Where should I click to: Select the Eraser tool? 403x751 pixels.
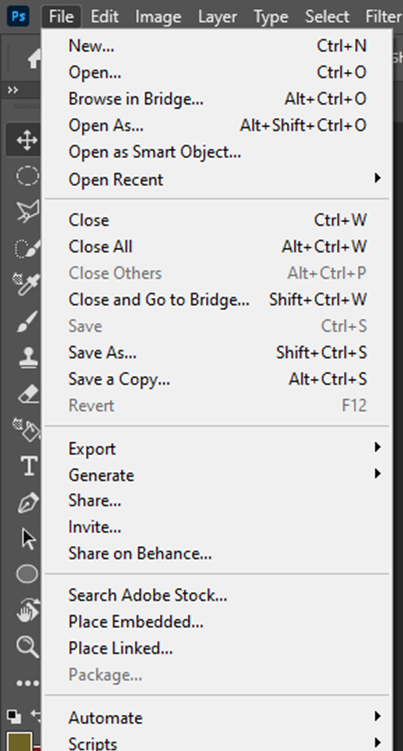28,394
